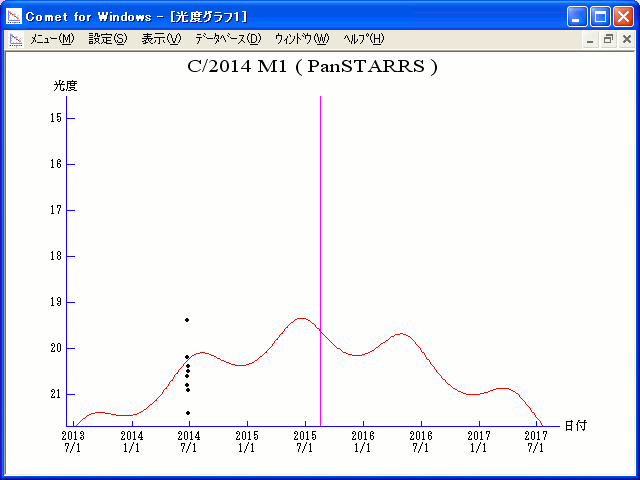Image resolution: width=640 pixels, height=480 pixels.
Task: Click the red curve peak near 2015 7/1
Action: pyautogui.click(x=301, y=318)
